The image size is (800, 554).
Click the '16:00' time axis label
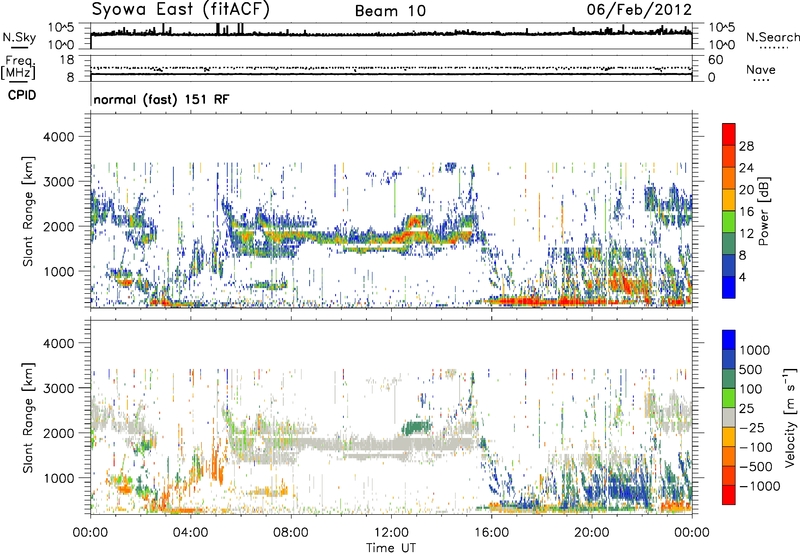tap(492, 533)
